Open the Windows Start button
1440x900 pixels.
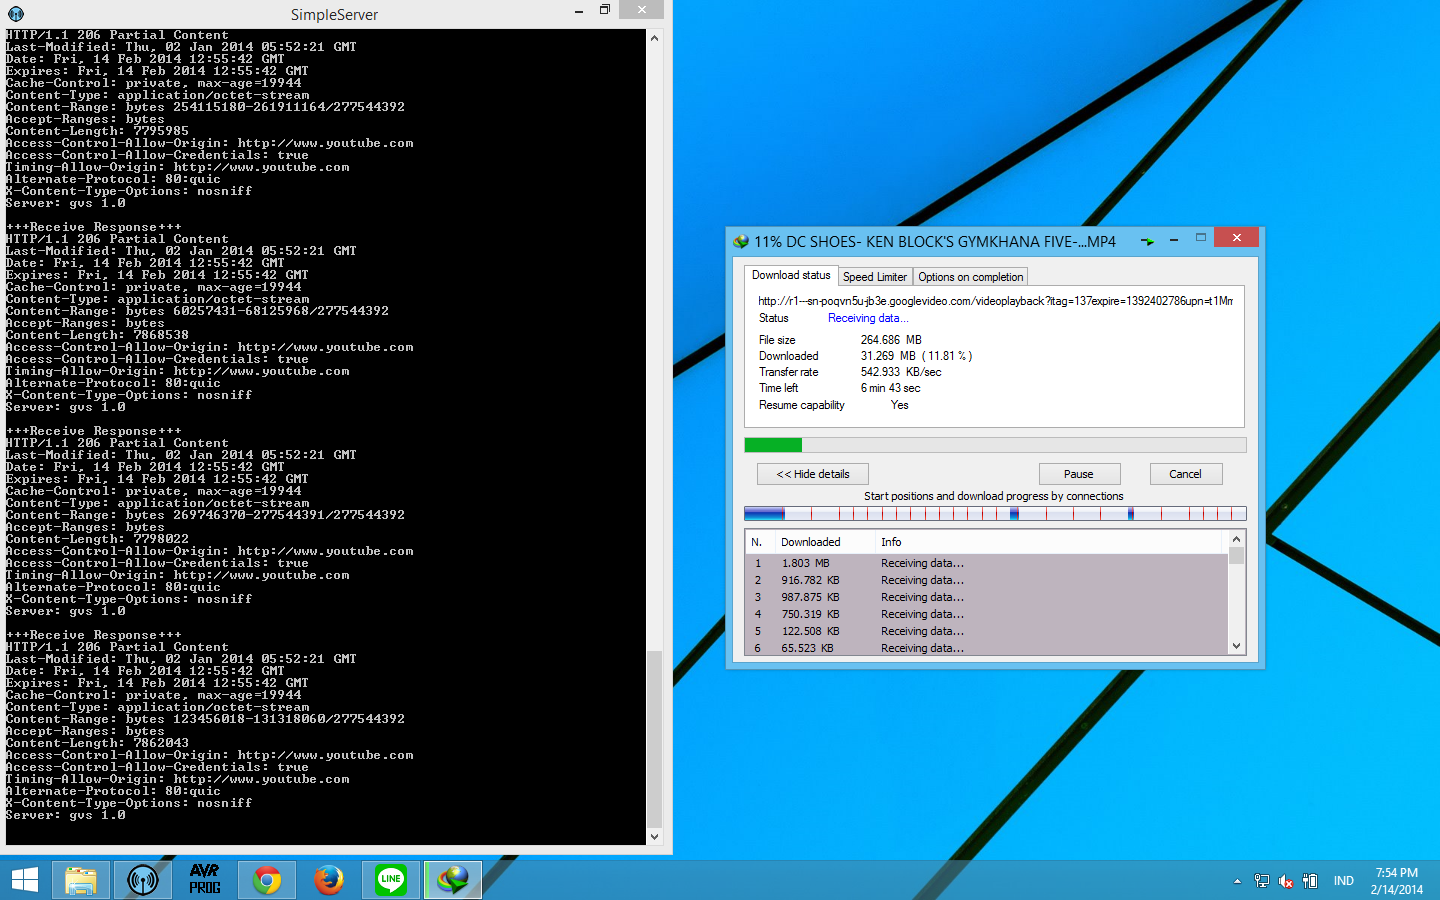[x=24, y=880]
